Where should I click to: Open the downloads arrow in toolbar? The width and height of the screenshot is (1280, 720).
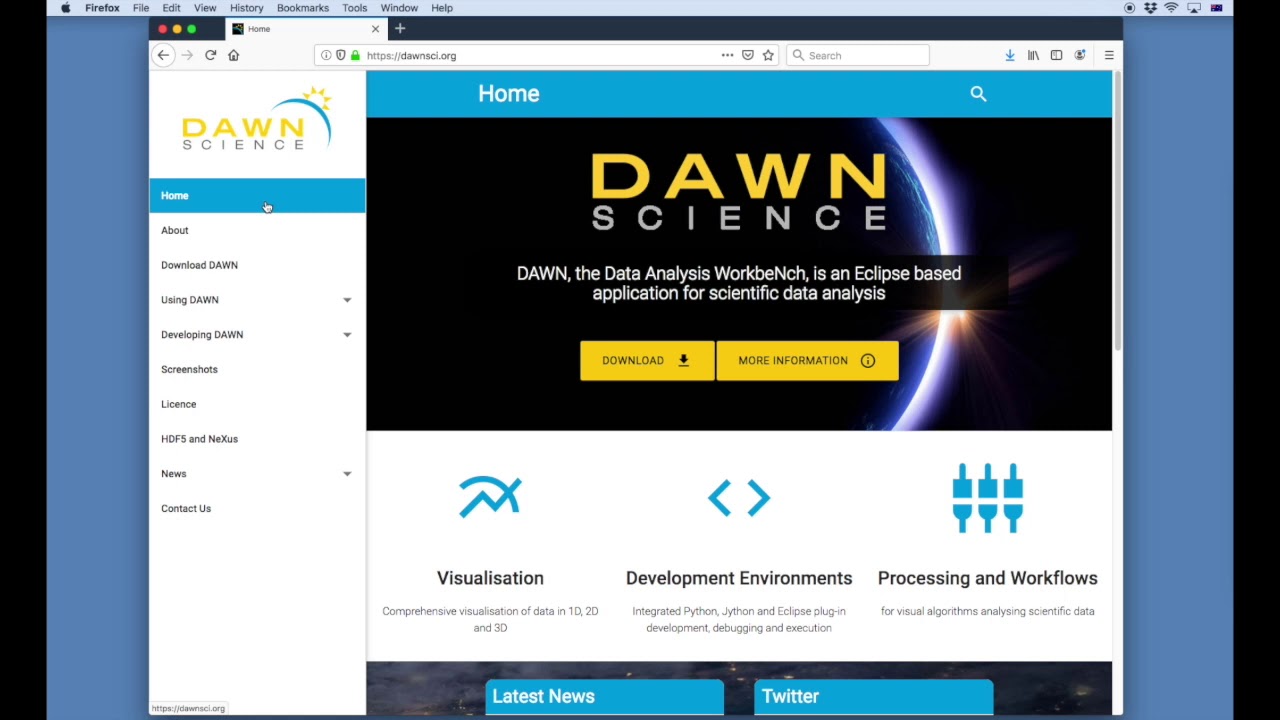pyautogui.click(x=1010, y=55)
